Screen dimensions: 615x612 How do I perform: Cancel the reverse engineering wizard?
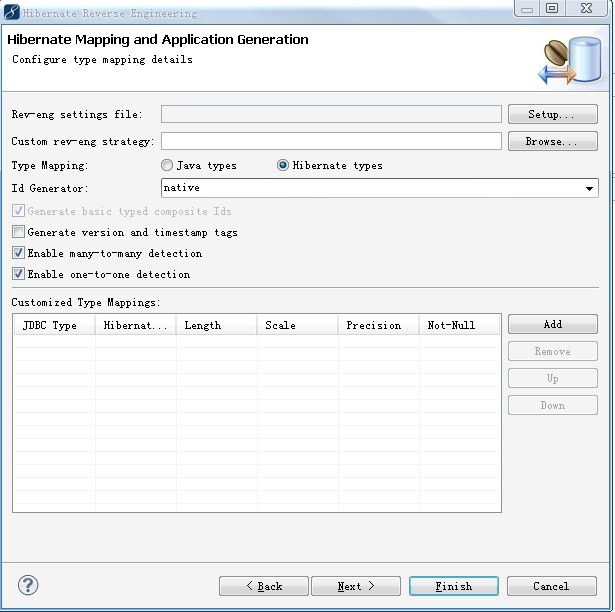(x=552, y=586)
